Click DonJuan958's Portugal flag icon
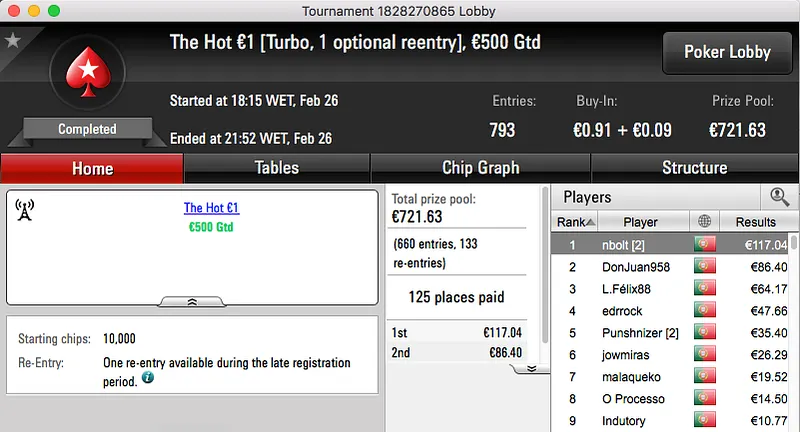Image resolution: width=800 pixels, height=432 pixels. [707, 267]
